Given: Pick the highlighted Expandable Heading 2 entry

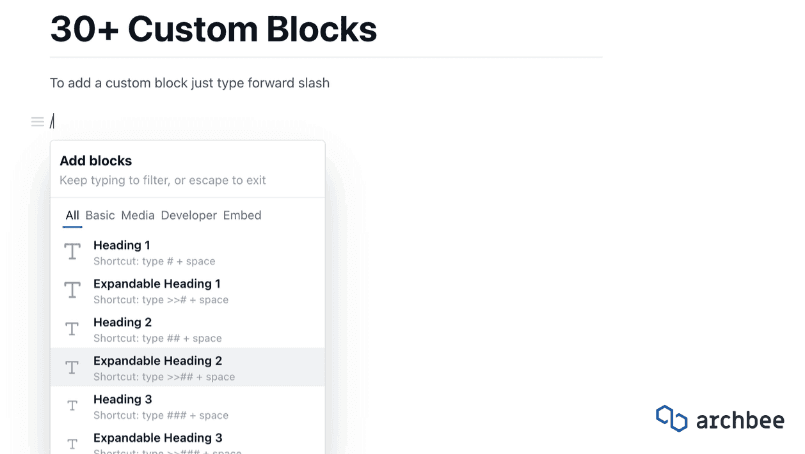Looking at the screenshot, I should [158, 361].
